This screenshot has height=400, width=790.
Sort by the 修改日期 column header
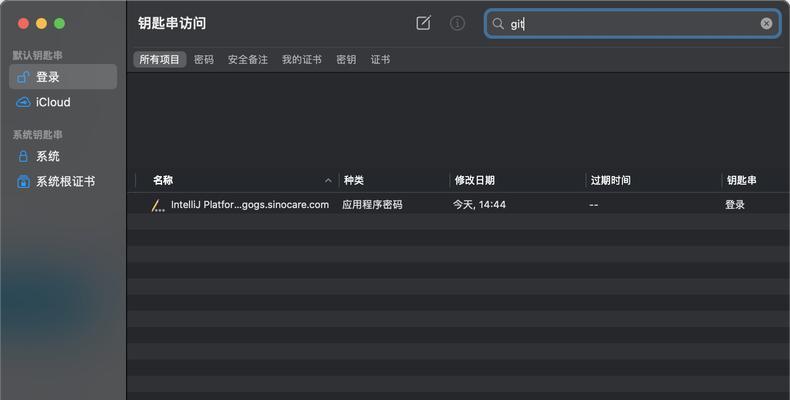475,180
